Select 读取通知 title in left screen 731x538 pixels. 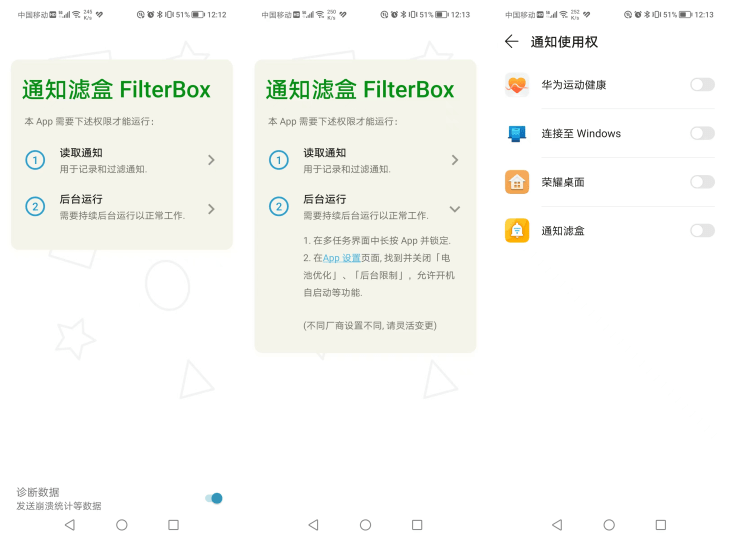tap(81, 153)
